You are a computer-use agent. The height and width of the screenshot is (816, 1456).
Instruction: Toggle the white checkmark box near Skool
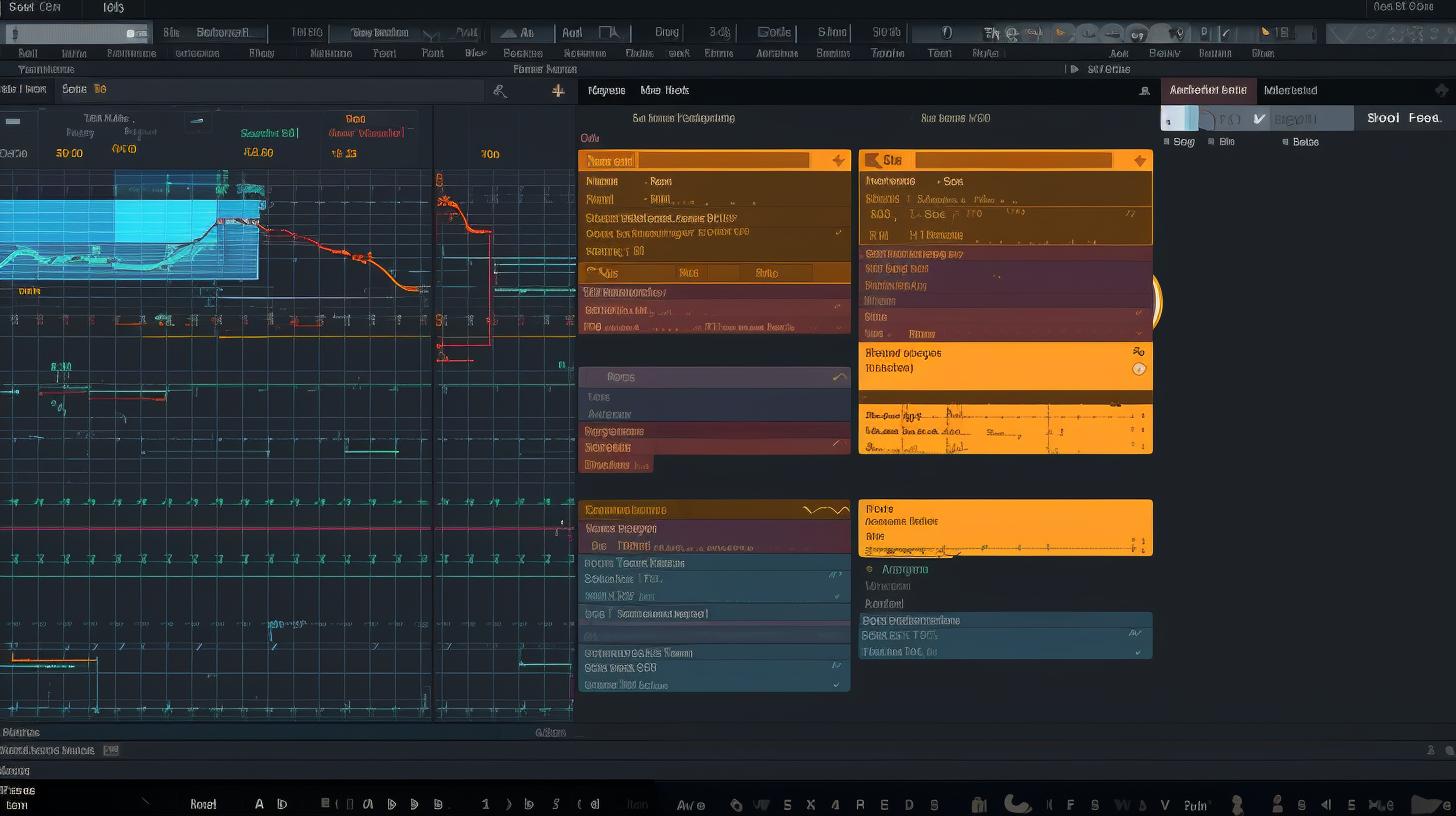click(1259, 119)
